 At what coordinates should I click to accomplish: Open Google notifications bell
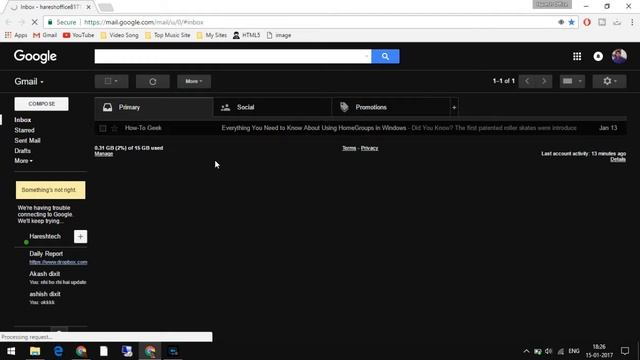pyautogui.click(x=598, y=56)
